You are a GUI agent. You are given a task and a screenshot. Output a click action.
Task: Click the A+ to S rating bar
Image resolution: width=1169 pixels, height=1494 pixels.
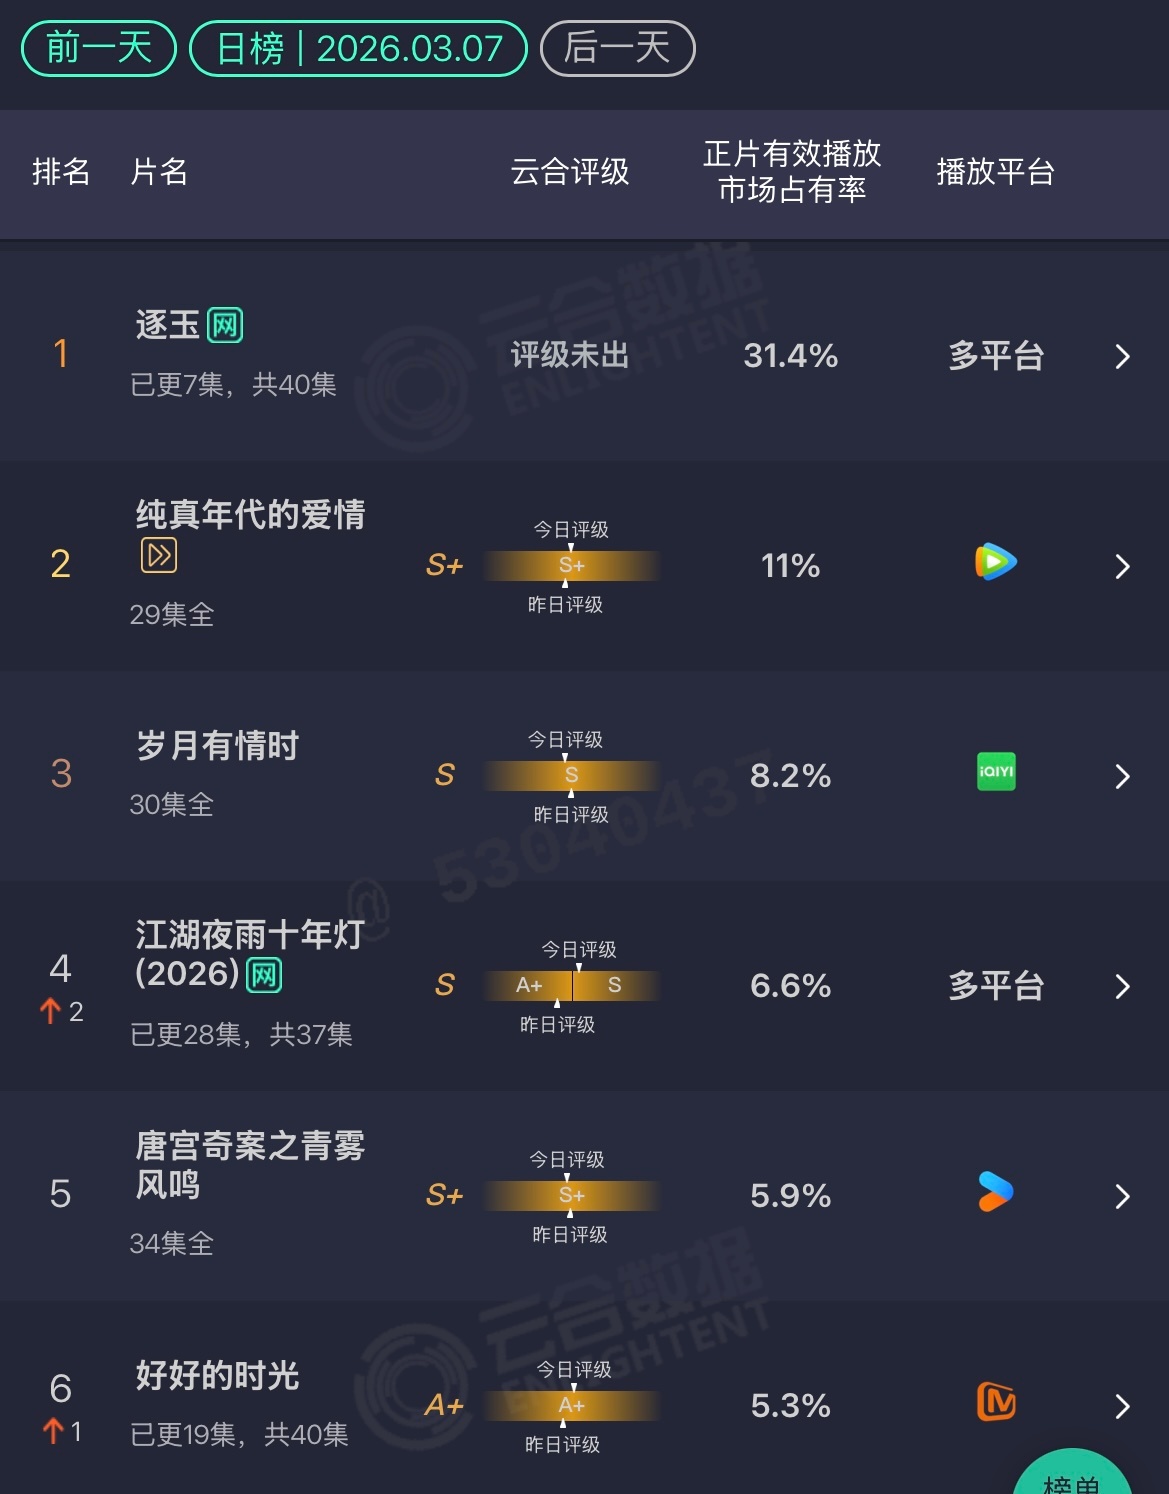point(571,986)
